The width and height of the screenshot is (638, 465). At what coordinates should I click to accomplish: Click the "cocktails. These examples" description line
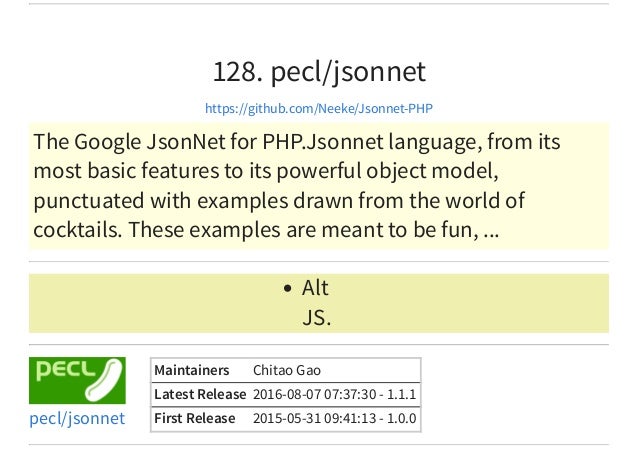tap(157, 230)
